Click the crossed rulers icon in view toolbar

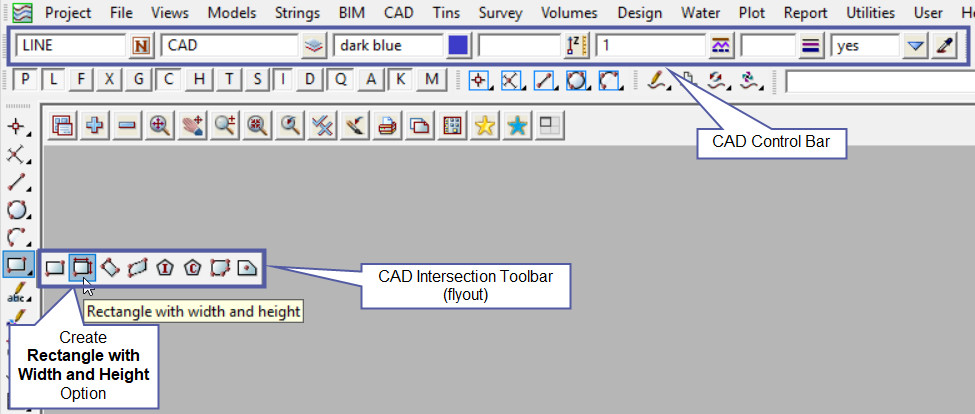321,126
